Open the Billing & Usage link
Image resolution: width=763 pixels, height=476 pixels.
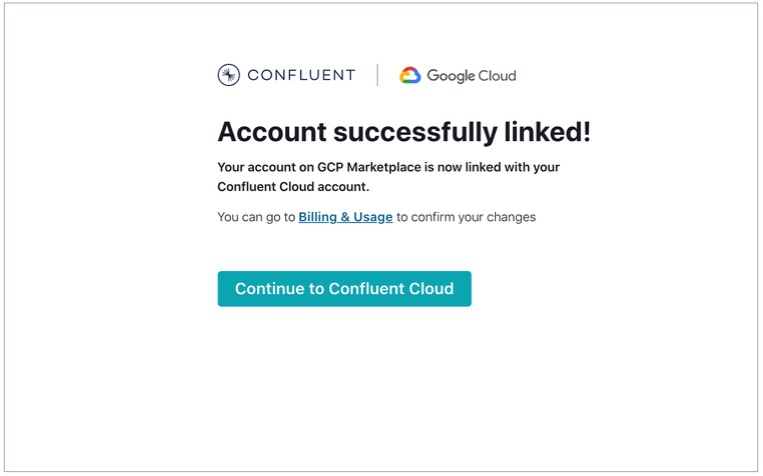coord(345,217)
